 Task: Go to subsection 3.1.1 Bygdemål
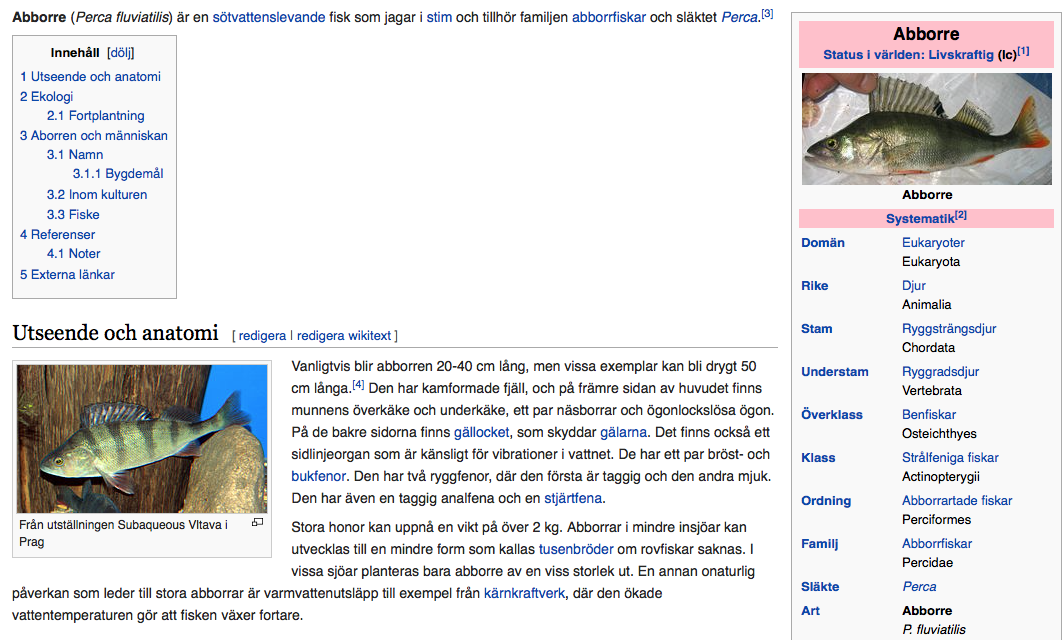point(118,174)
